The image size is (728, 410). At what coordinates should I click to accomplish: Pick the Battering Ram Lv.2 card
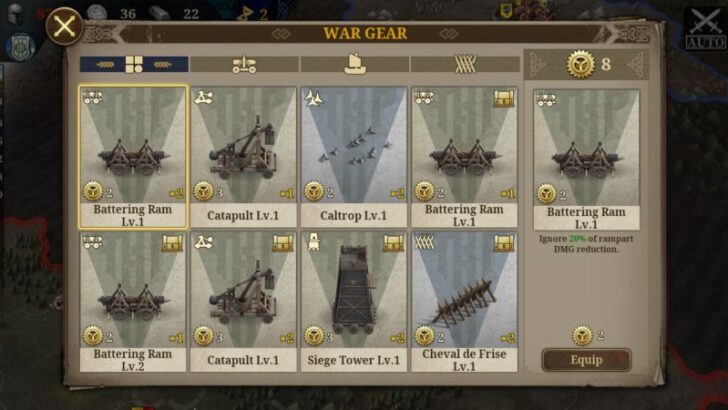tap(133, 302)
